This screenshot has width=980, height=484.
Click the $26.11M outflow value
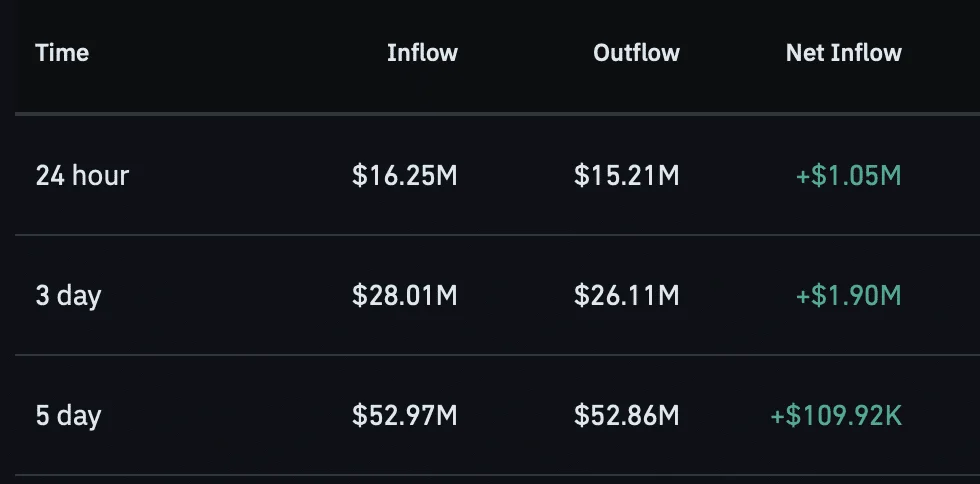click(626, 296)
